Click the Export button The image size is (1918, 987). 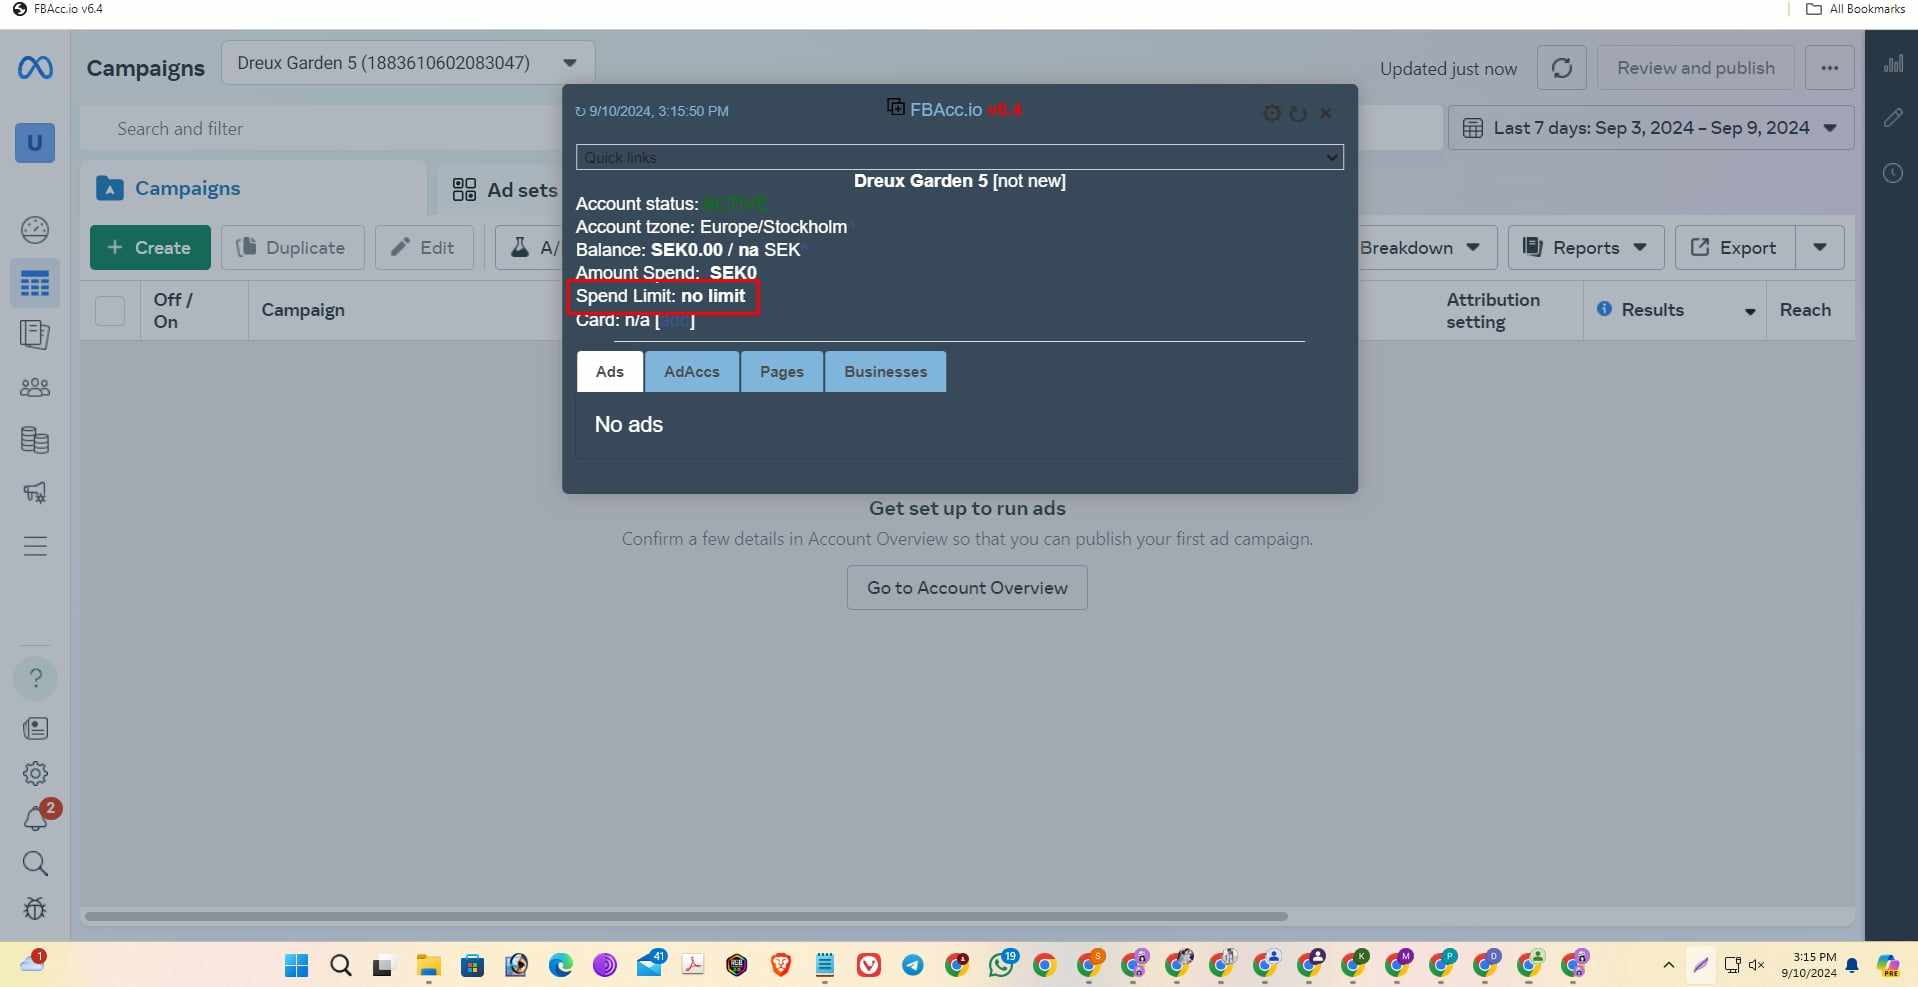[x=1735, y=248]
